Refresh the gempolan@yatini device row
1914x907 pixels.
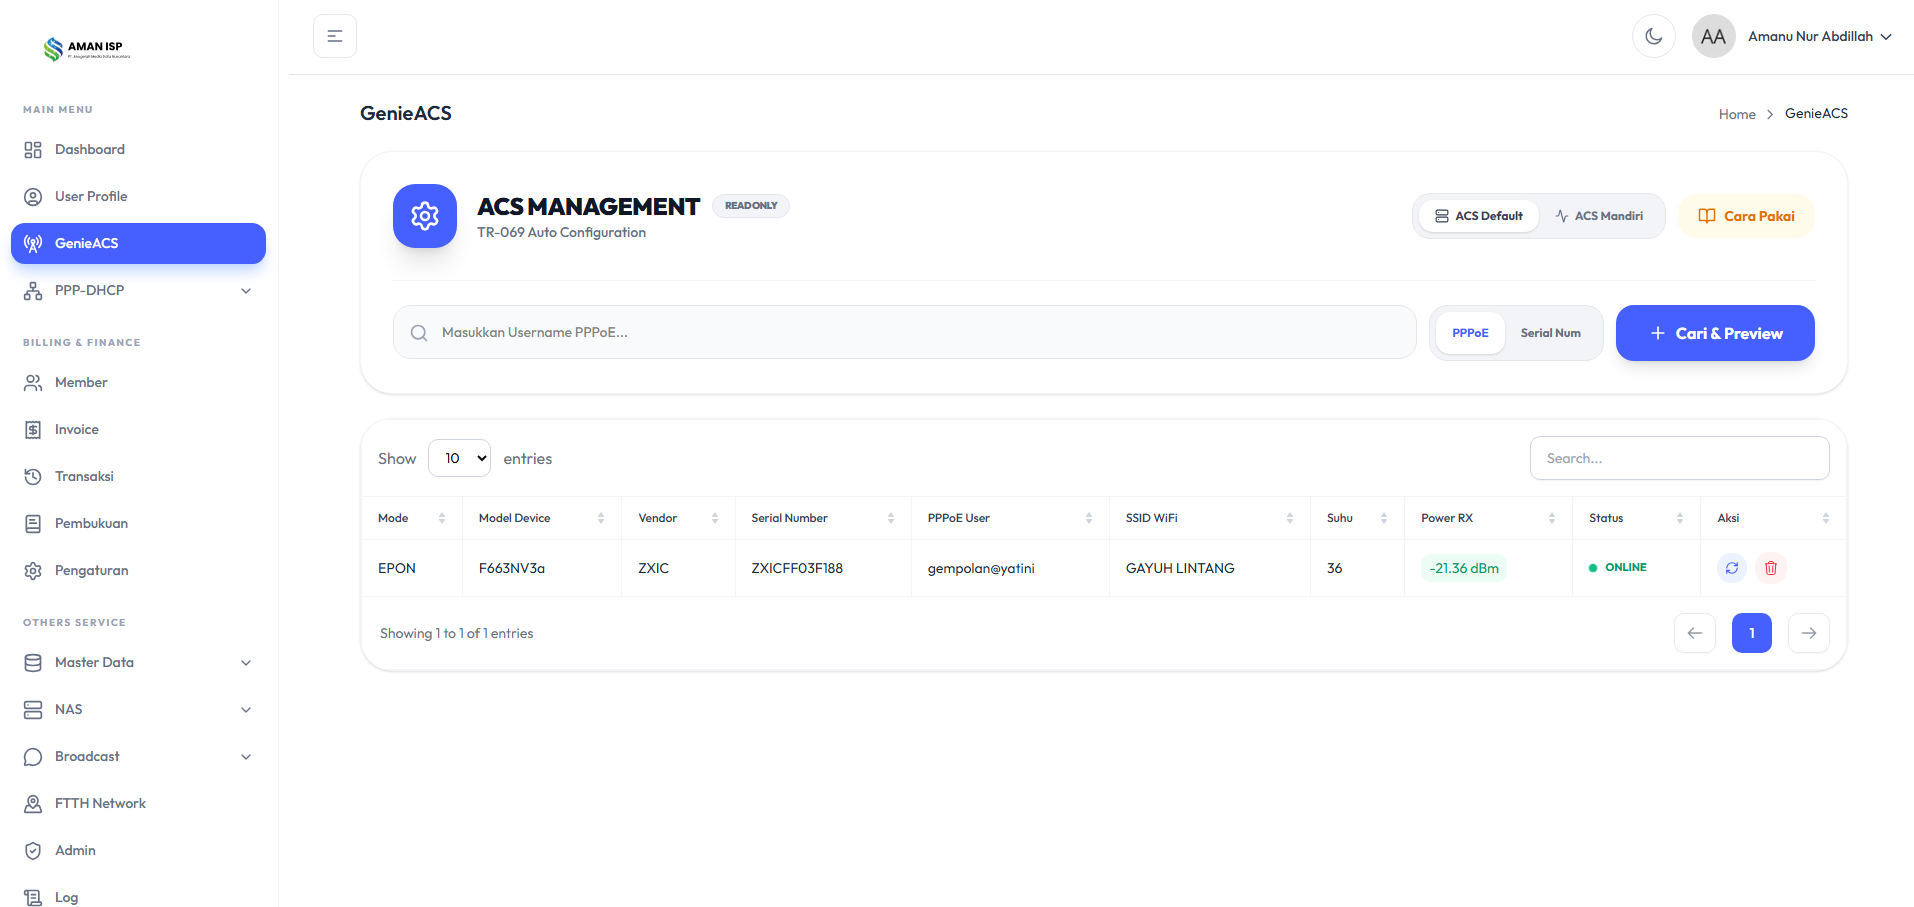coord(1732,568)
